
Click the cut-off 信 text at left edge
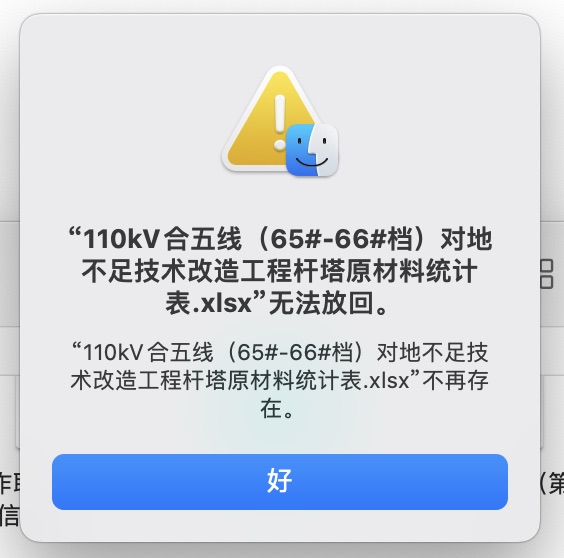pyautogui.click(x=9, y=515)
